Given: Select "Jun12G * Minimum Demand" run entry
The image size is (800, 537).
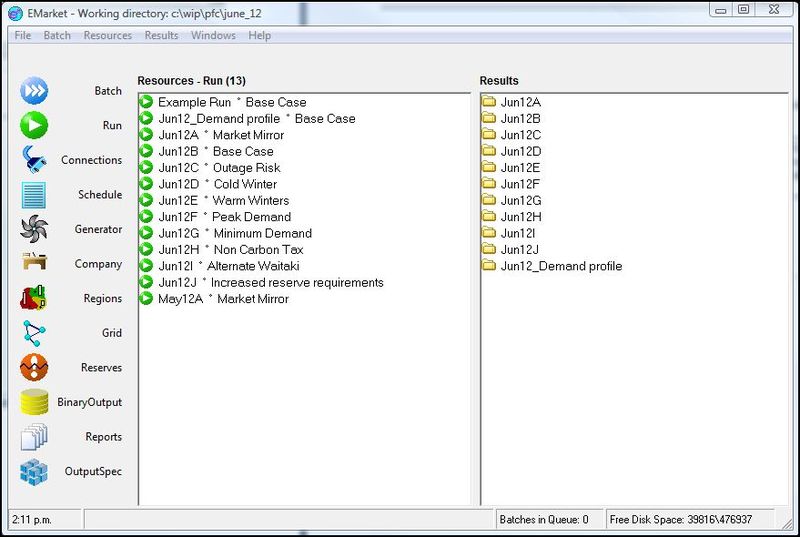Looking at the screenshot, I should (235, 233).
